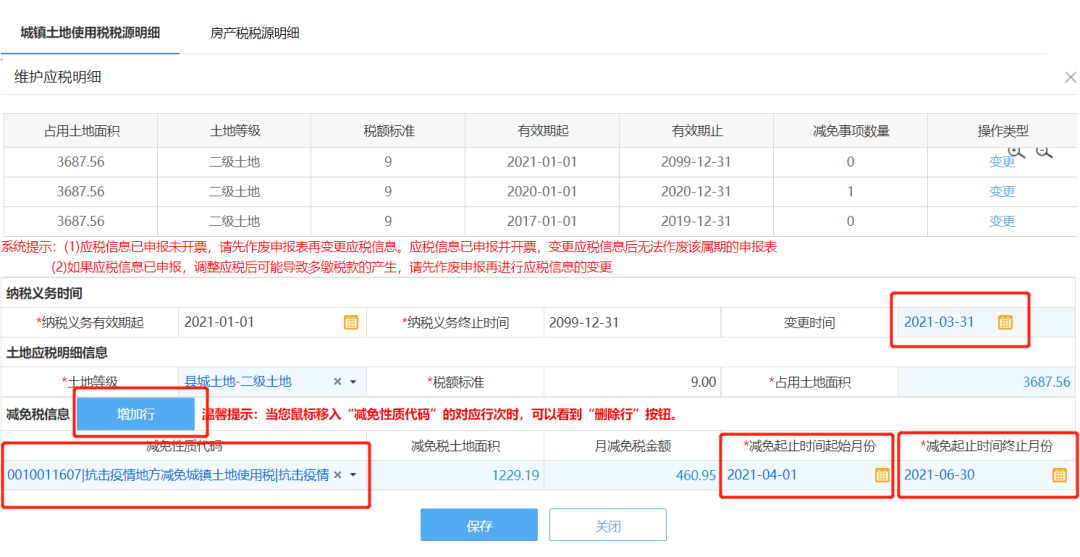Click 有效期止 cell 2019-12-31
The height and width of the screenshot is (557, 1080).
coord(696,222)
